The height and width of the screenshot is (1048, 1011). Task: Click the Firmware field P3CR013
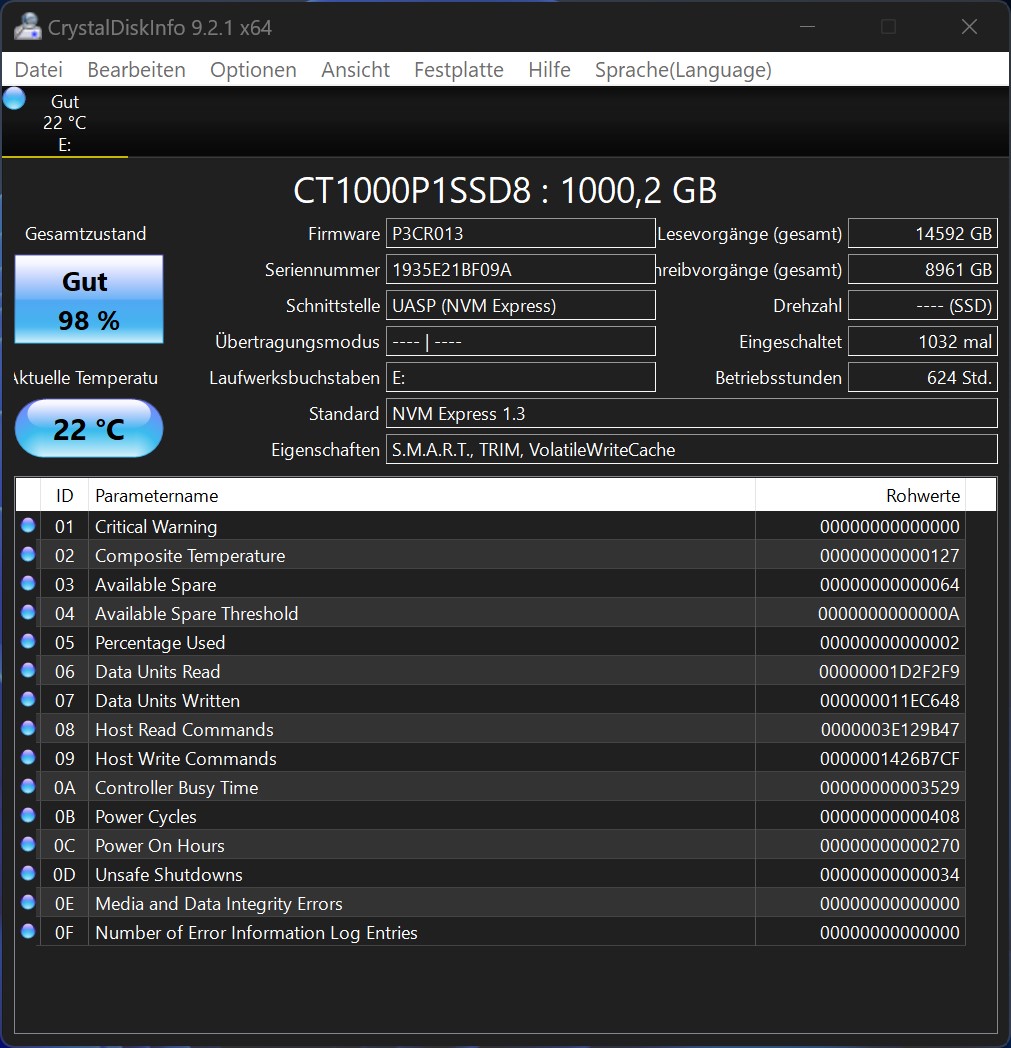click(521, 234)
